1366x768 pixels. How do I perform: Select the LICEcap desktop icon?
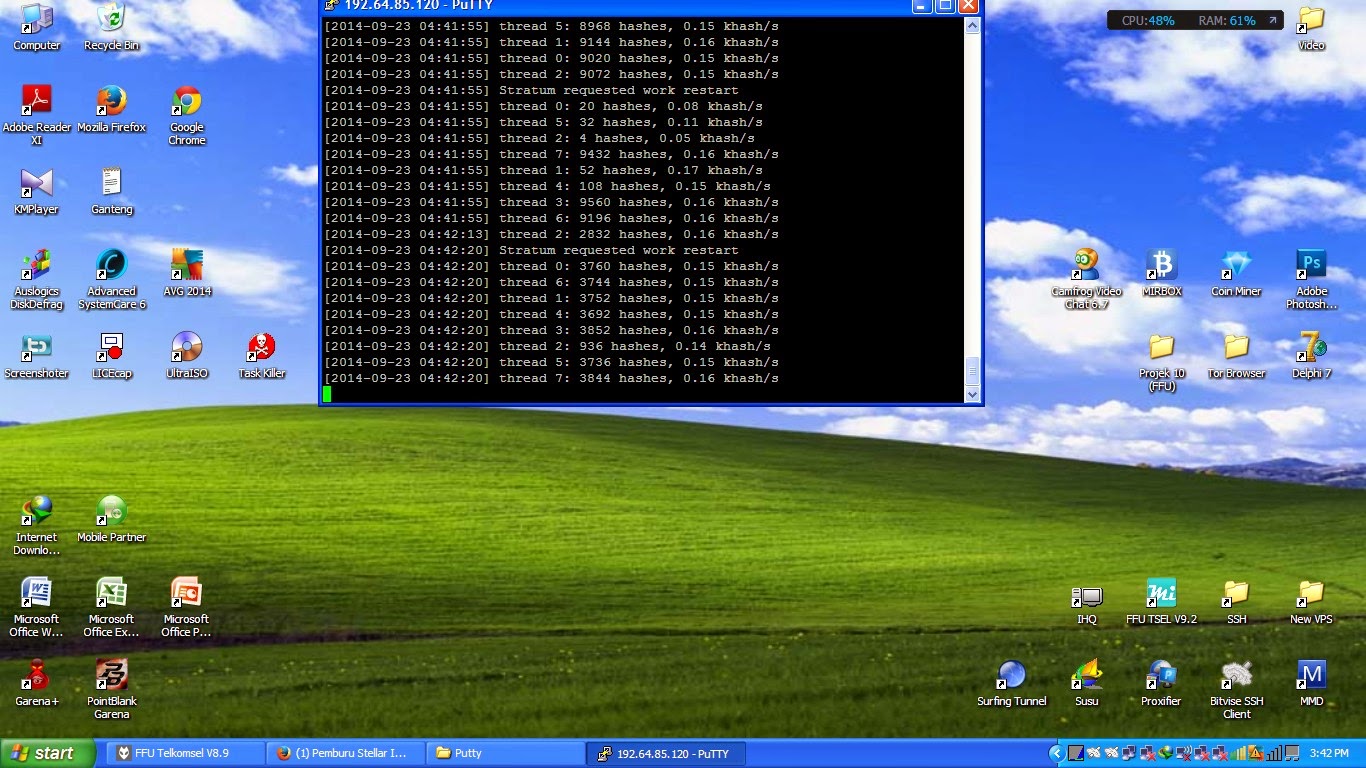pyautogui.click(x=111, y=355)
